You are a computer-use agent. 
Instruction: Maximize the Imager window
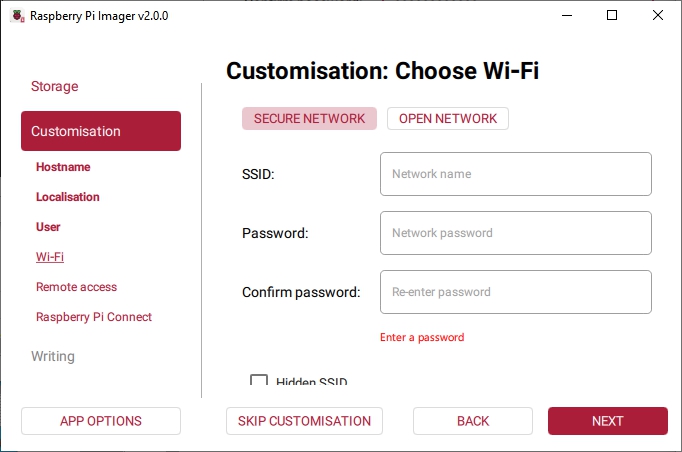pos(612,15)
